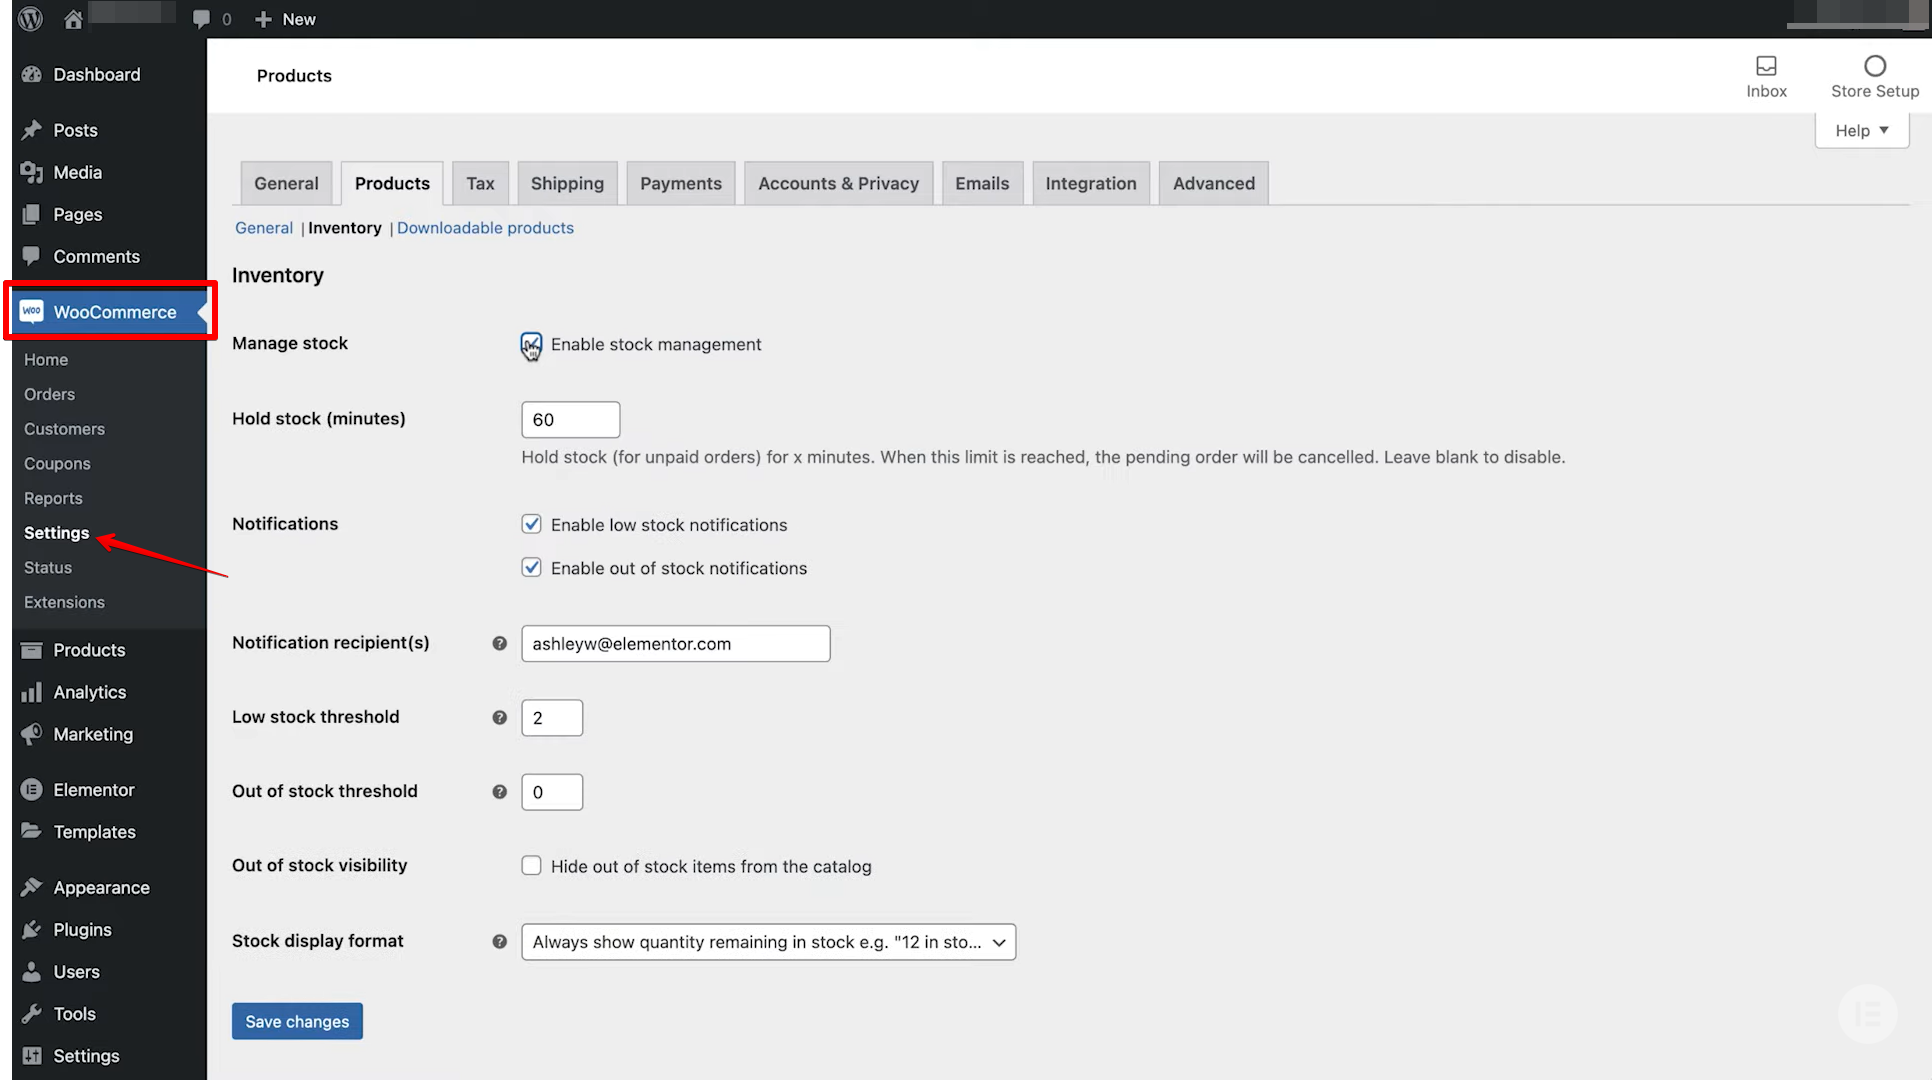
Task: Open Elementor icon in sidebar menu
Action: click(32, 790)
